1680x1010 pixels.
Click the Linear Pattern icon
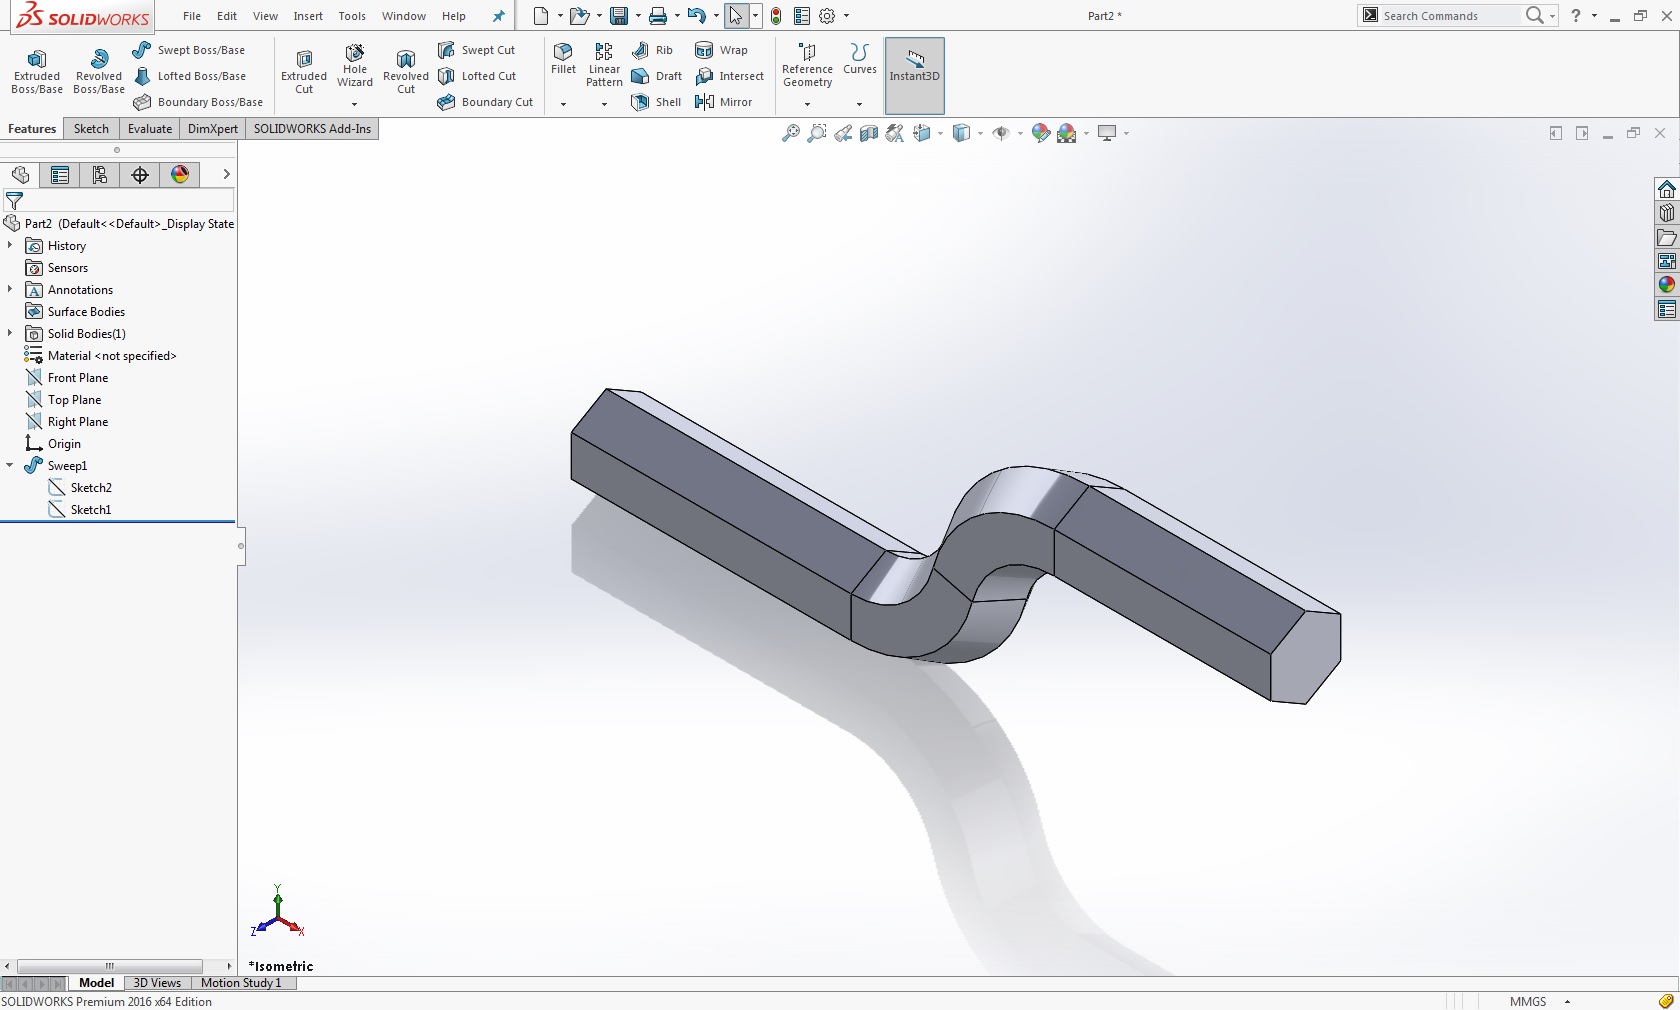[x=604, y=64]
